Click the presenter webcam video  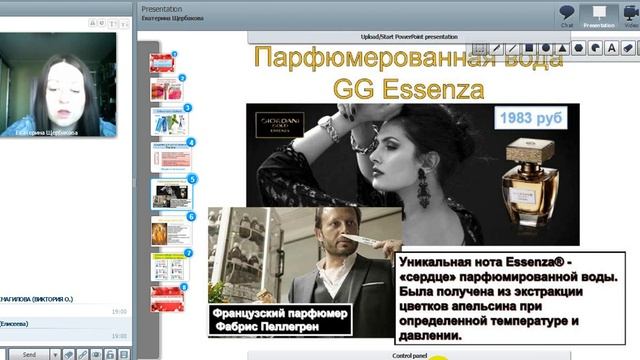point(58,84)
